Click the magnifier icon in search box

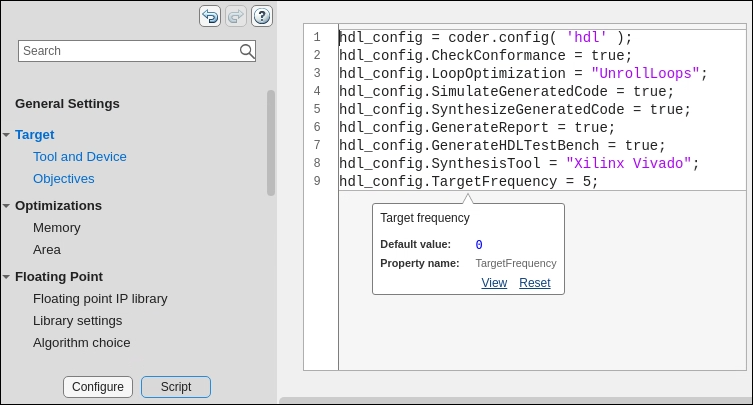[x=247, y=51]
